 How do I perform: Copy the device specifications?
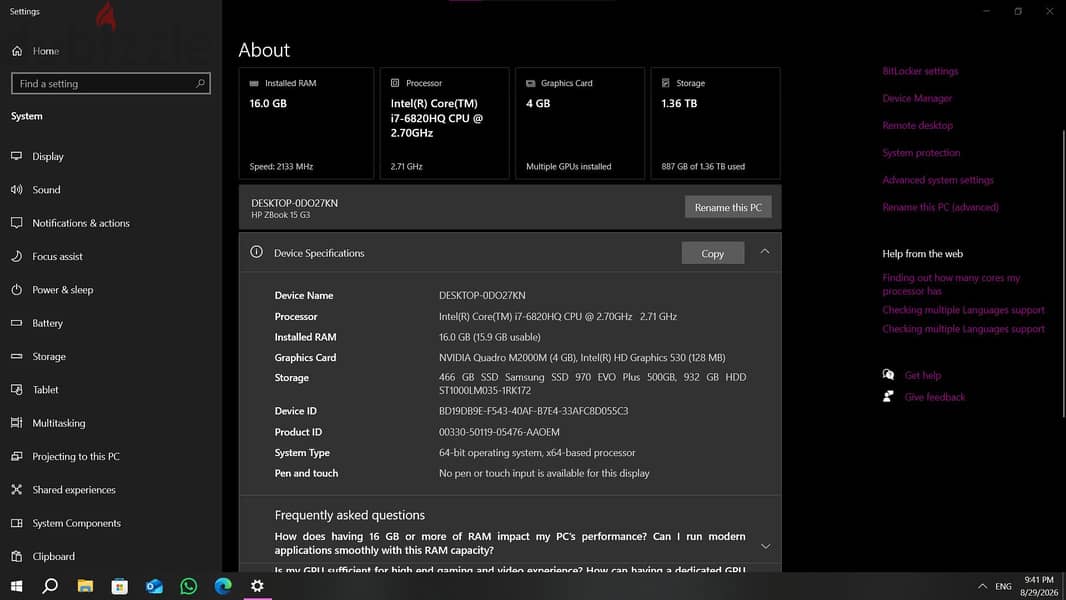point(712,253)
